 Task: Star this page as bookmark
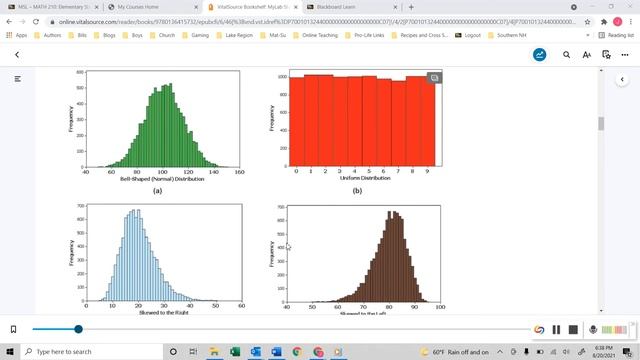point(587,22)
